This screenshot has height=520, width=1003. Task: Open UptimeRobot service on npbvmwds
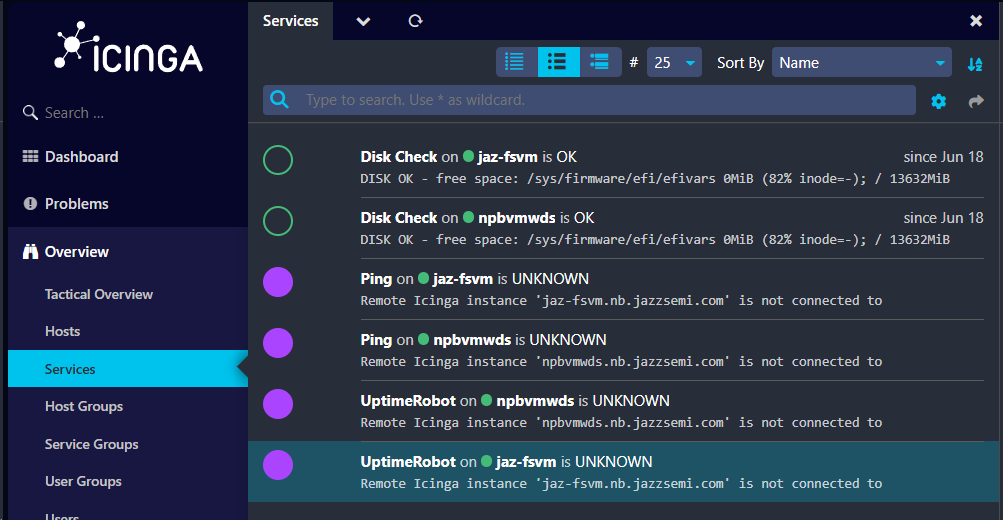[x=408, y=400]
